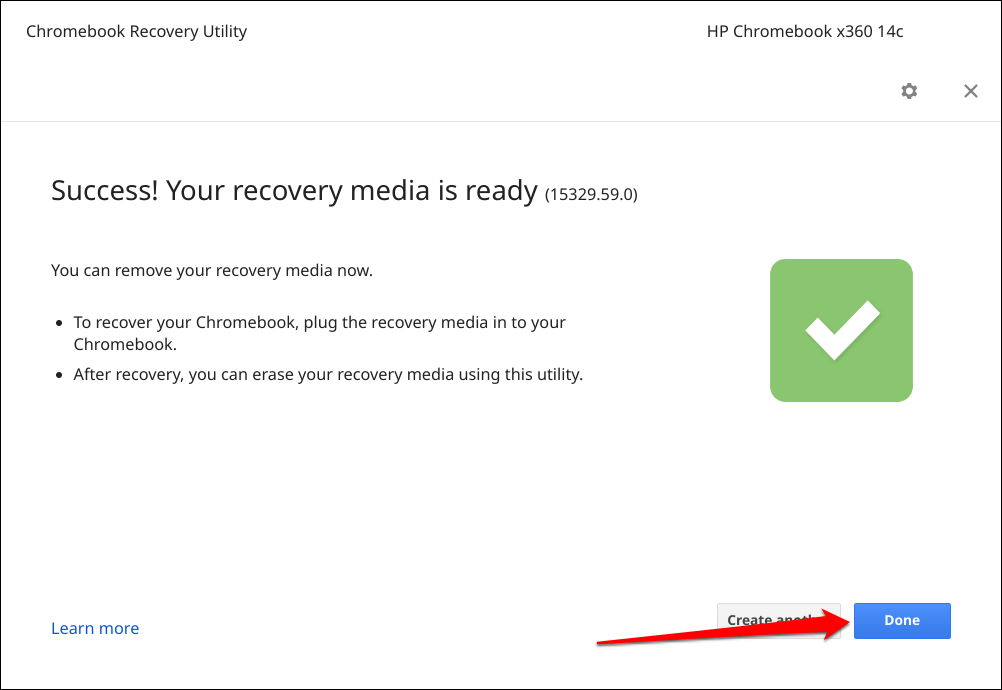This screenshot has width=1002, height=690.
Task: Click the red arrow annotation
Action: [x=723, y=627]
